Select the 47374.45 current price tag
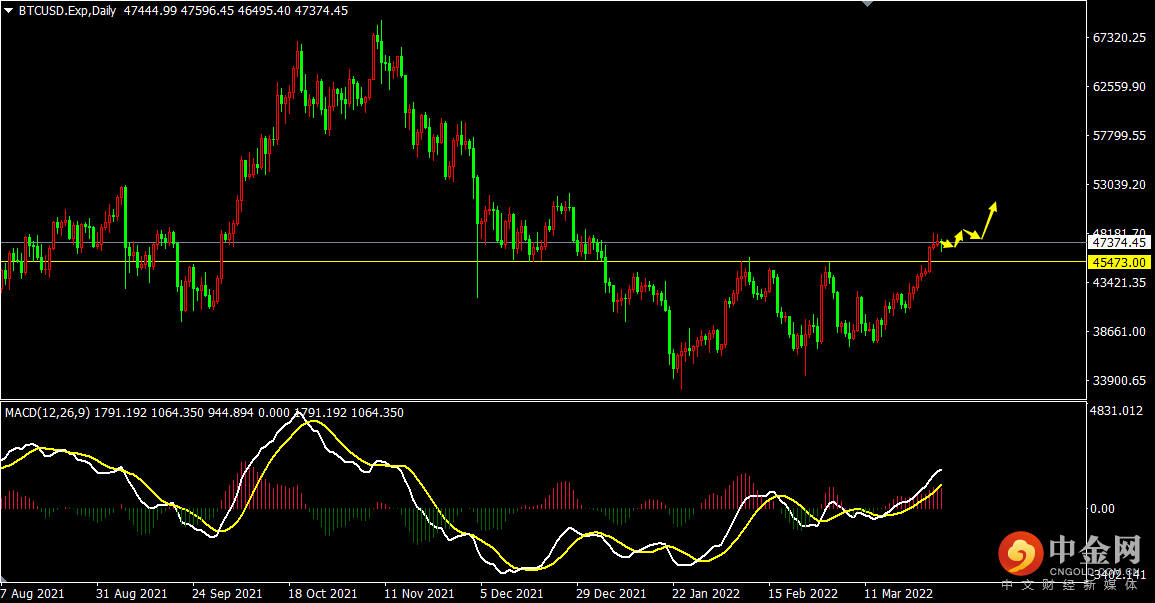This screenshot has width=1155, height=603. click(x=1118, y=242)
